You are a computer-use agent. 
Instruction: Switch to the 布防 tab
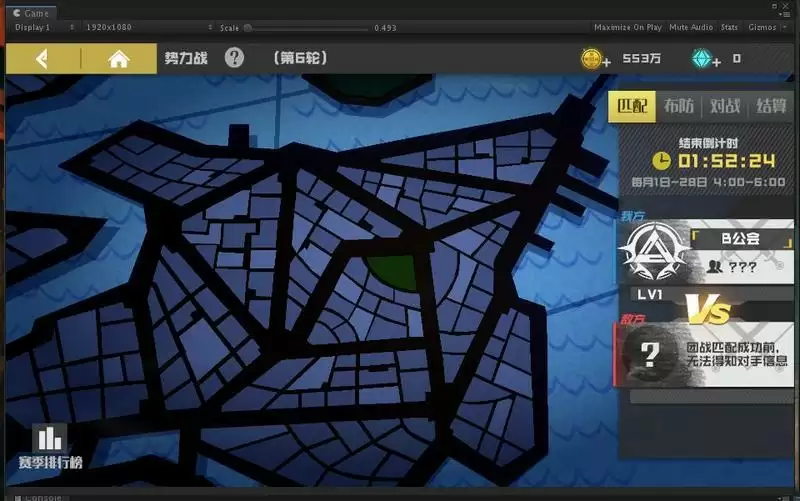(x=679, y=106)
